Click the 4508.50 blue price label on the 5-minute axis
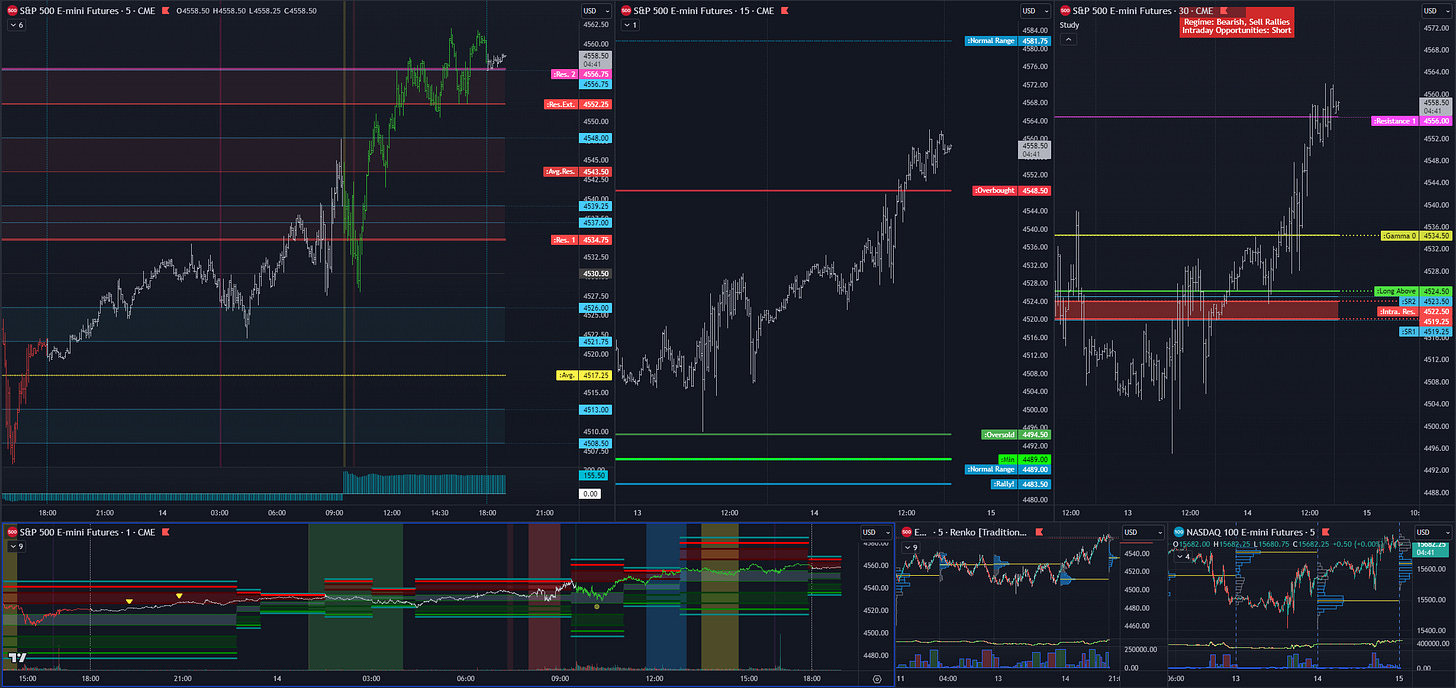 [x=596, y=443]
